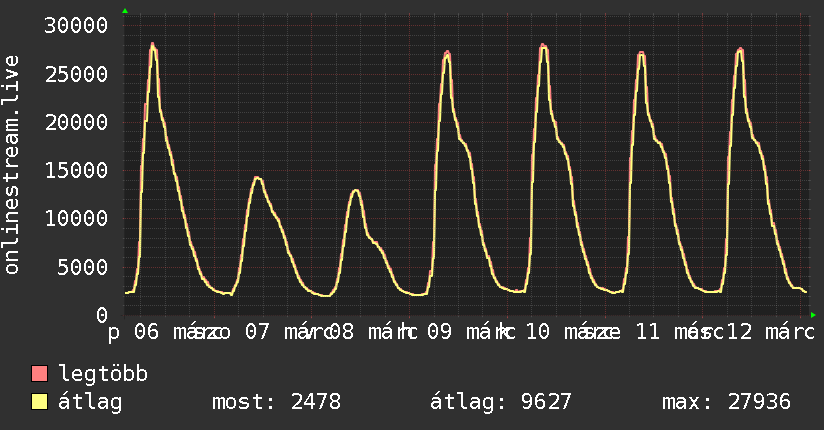Click the 25000 y-axis label

pyautogui.click(x=76, y=74)
